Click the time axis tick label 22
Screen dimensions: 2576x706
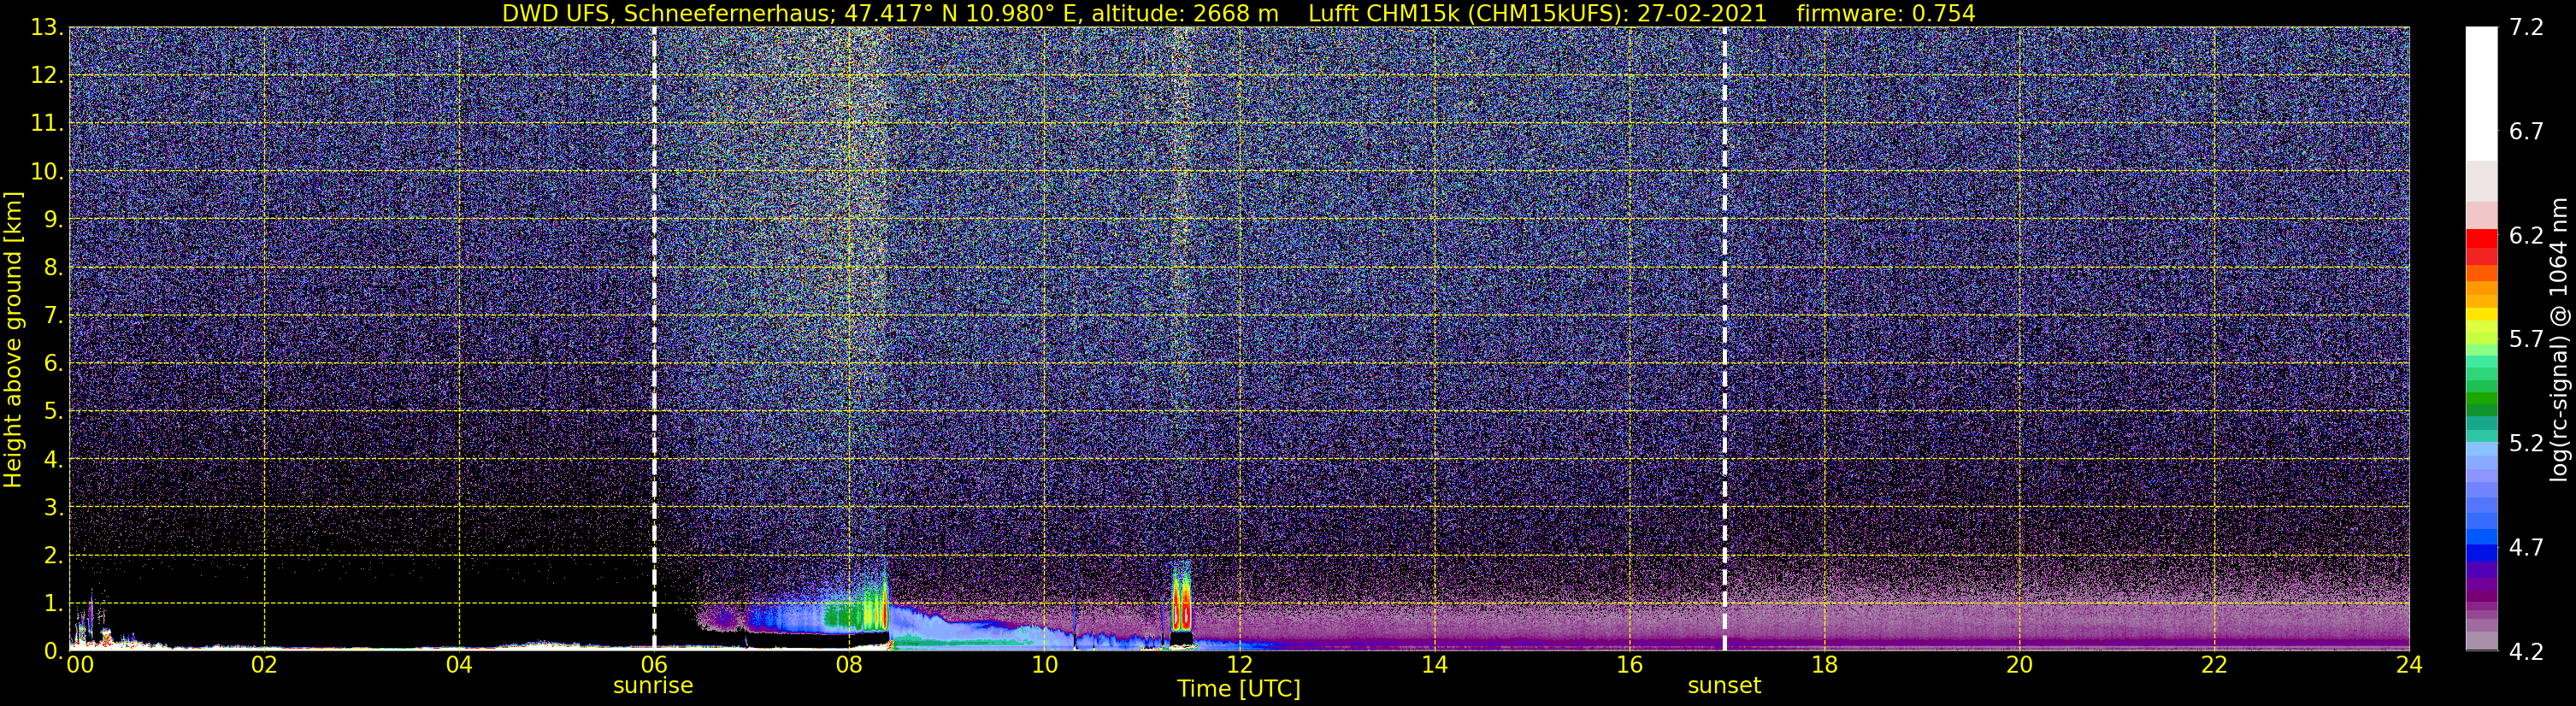pyautogui.click(x=2214, y=665)
